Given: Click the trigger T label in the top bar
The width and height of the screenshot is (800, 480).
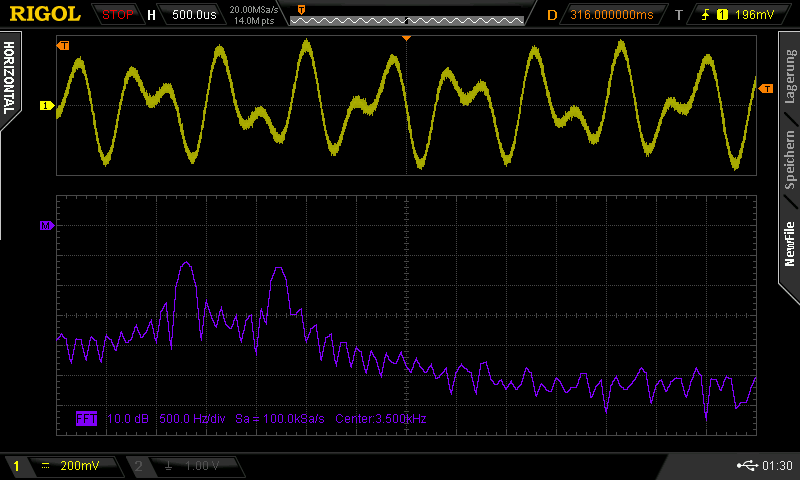Looking at the screenshot, I should [679, 15].
